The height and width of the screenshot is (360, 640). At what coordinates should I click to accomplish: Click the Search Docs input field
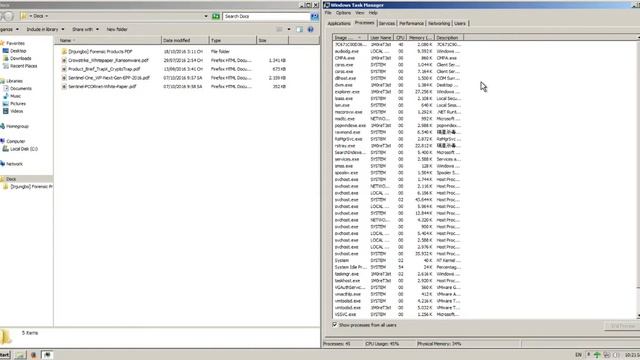[x=266, y=16]
